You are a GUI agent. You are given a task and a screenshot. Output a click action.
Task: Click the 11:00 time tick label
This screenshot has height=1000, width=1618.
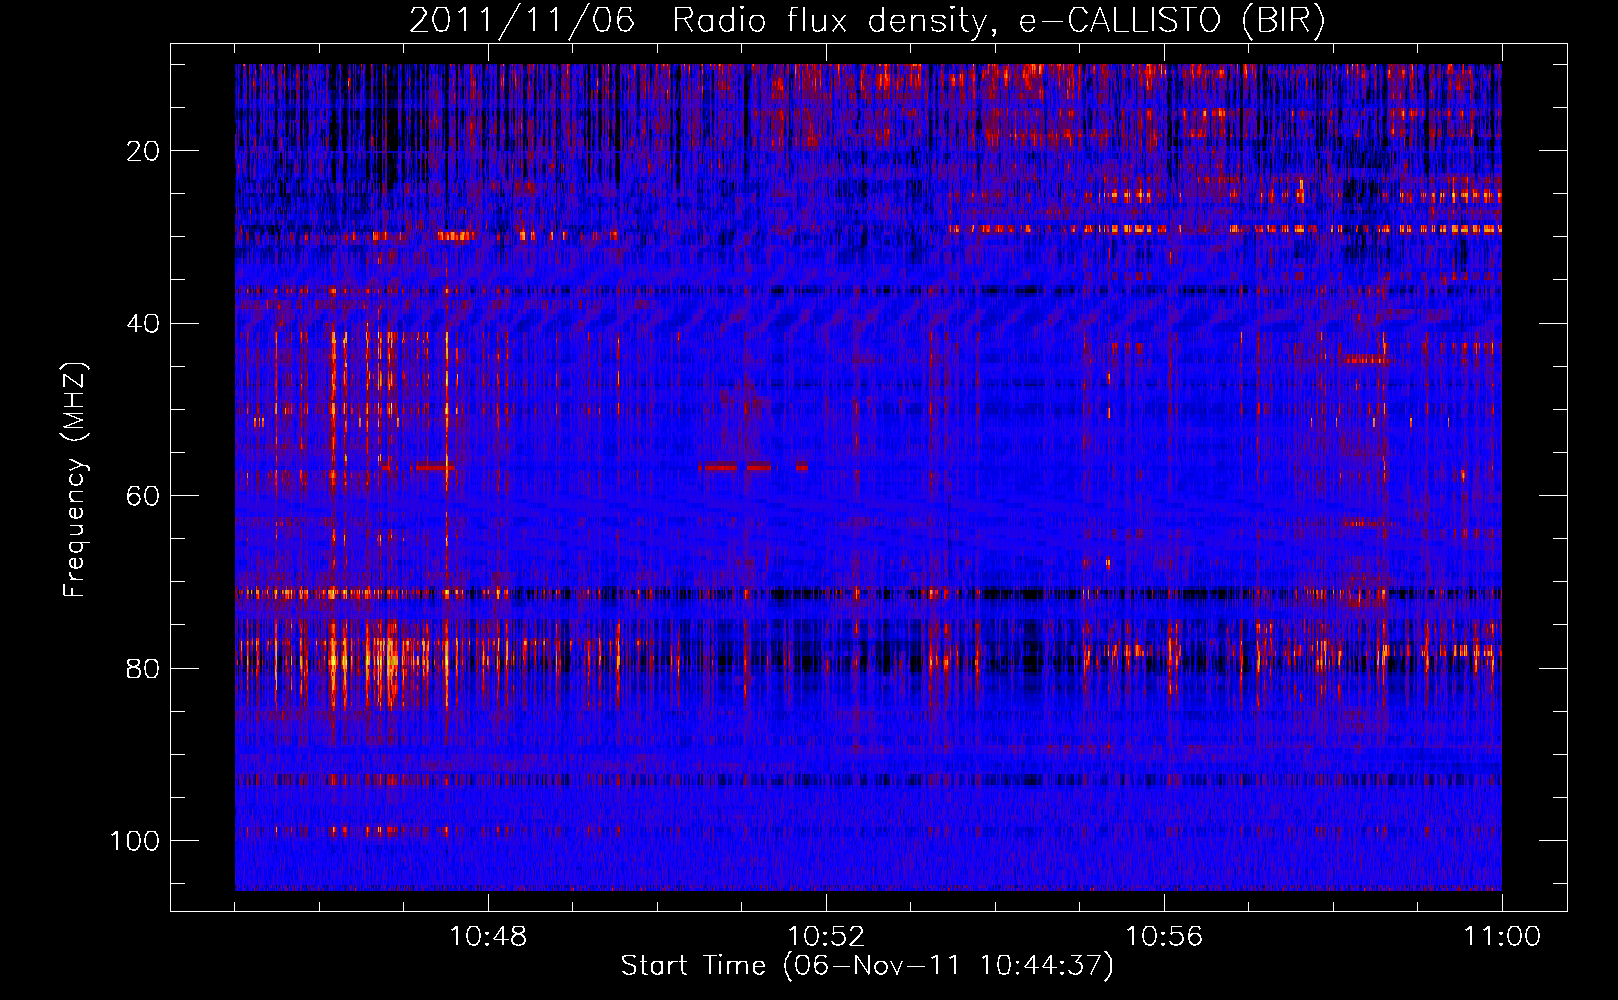pos(1502,937)
